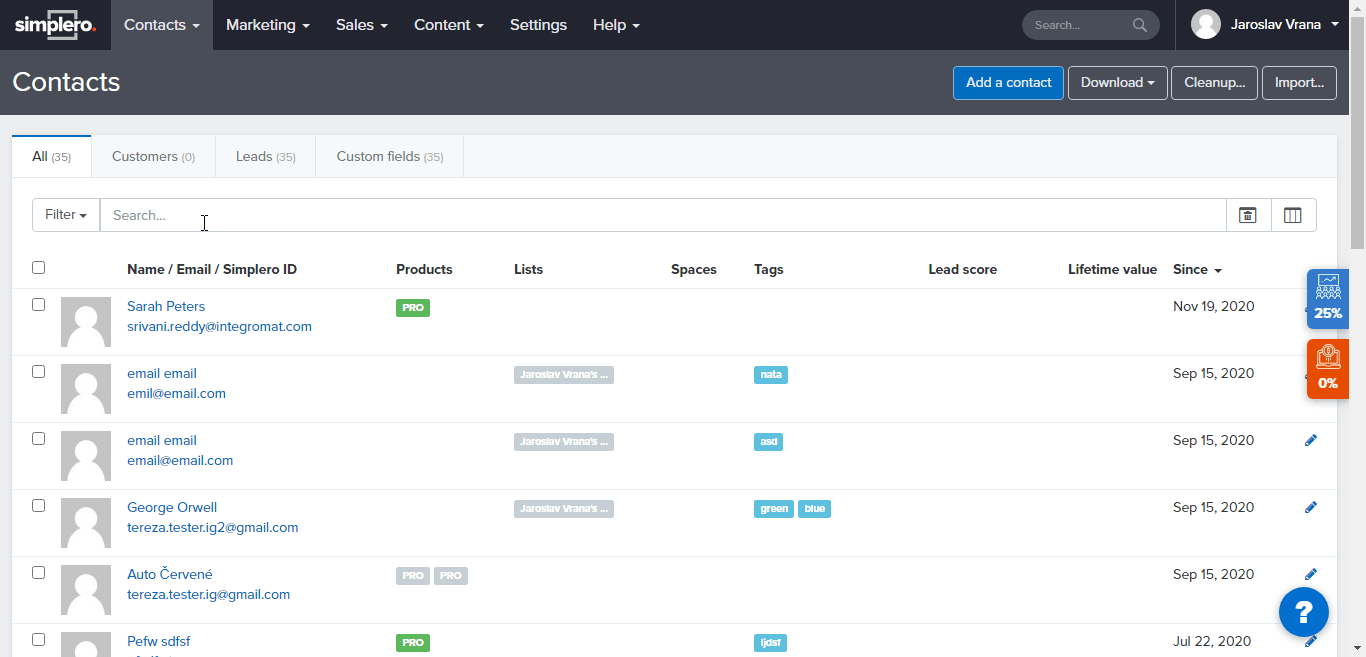
Task: Click the 'ljdsf' tag
Action: pyautogui.click(x=771, y=643)
